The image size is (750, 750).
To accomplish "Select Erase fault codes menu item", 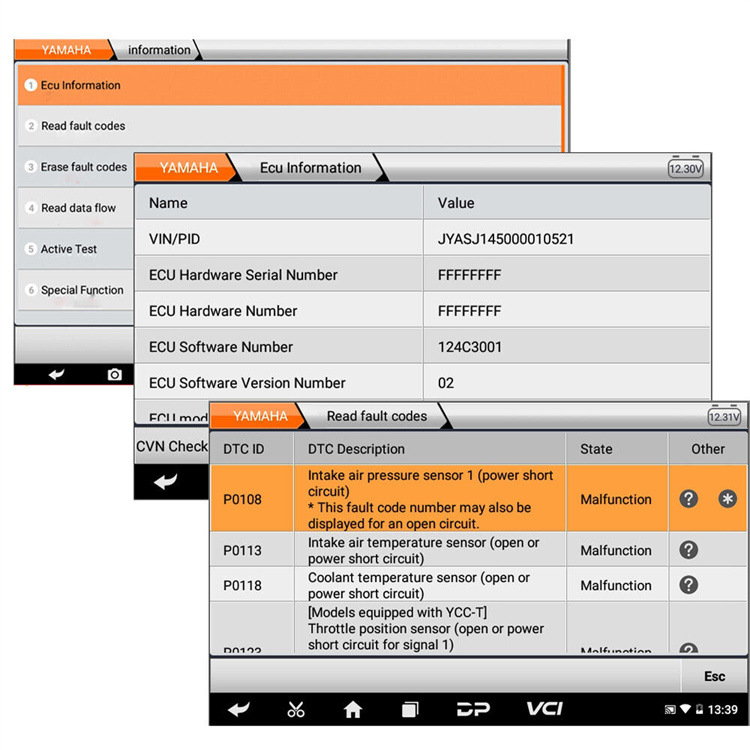I will tap(76, 167).
